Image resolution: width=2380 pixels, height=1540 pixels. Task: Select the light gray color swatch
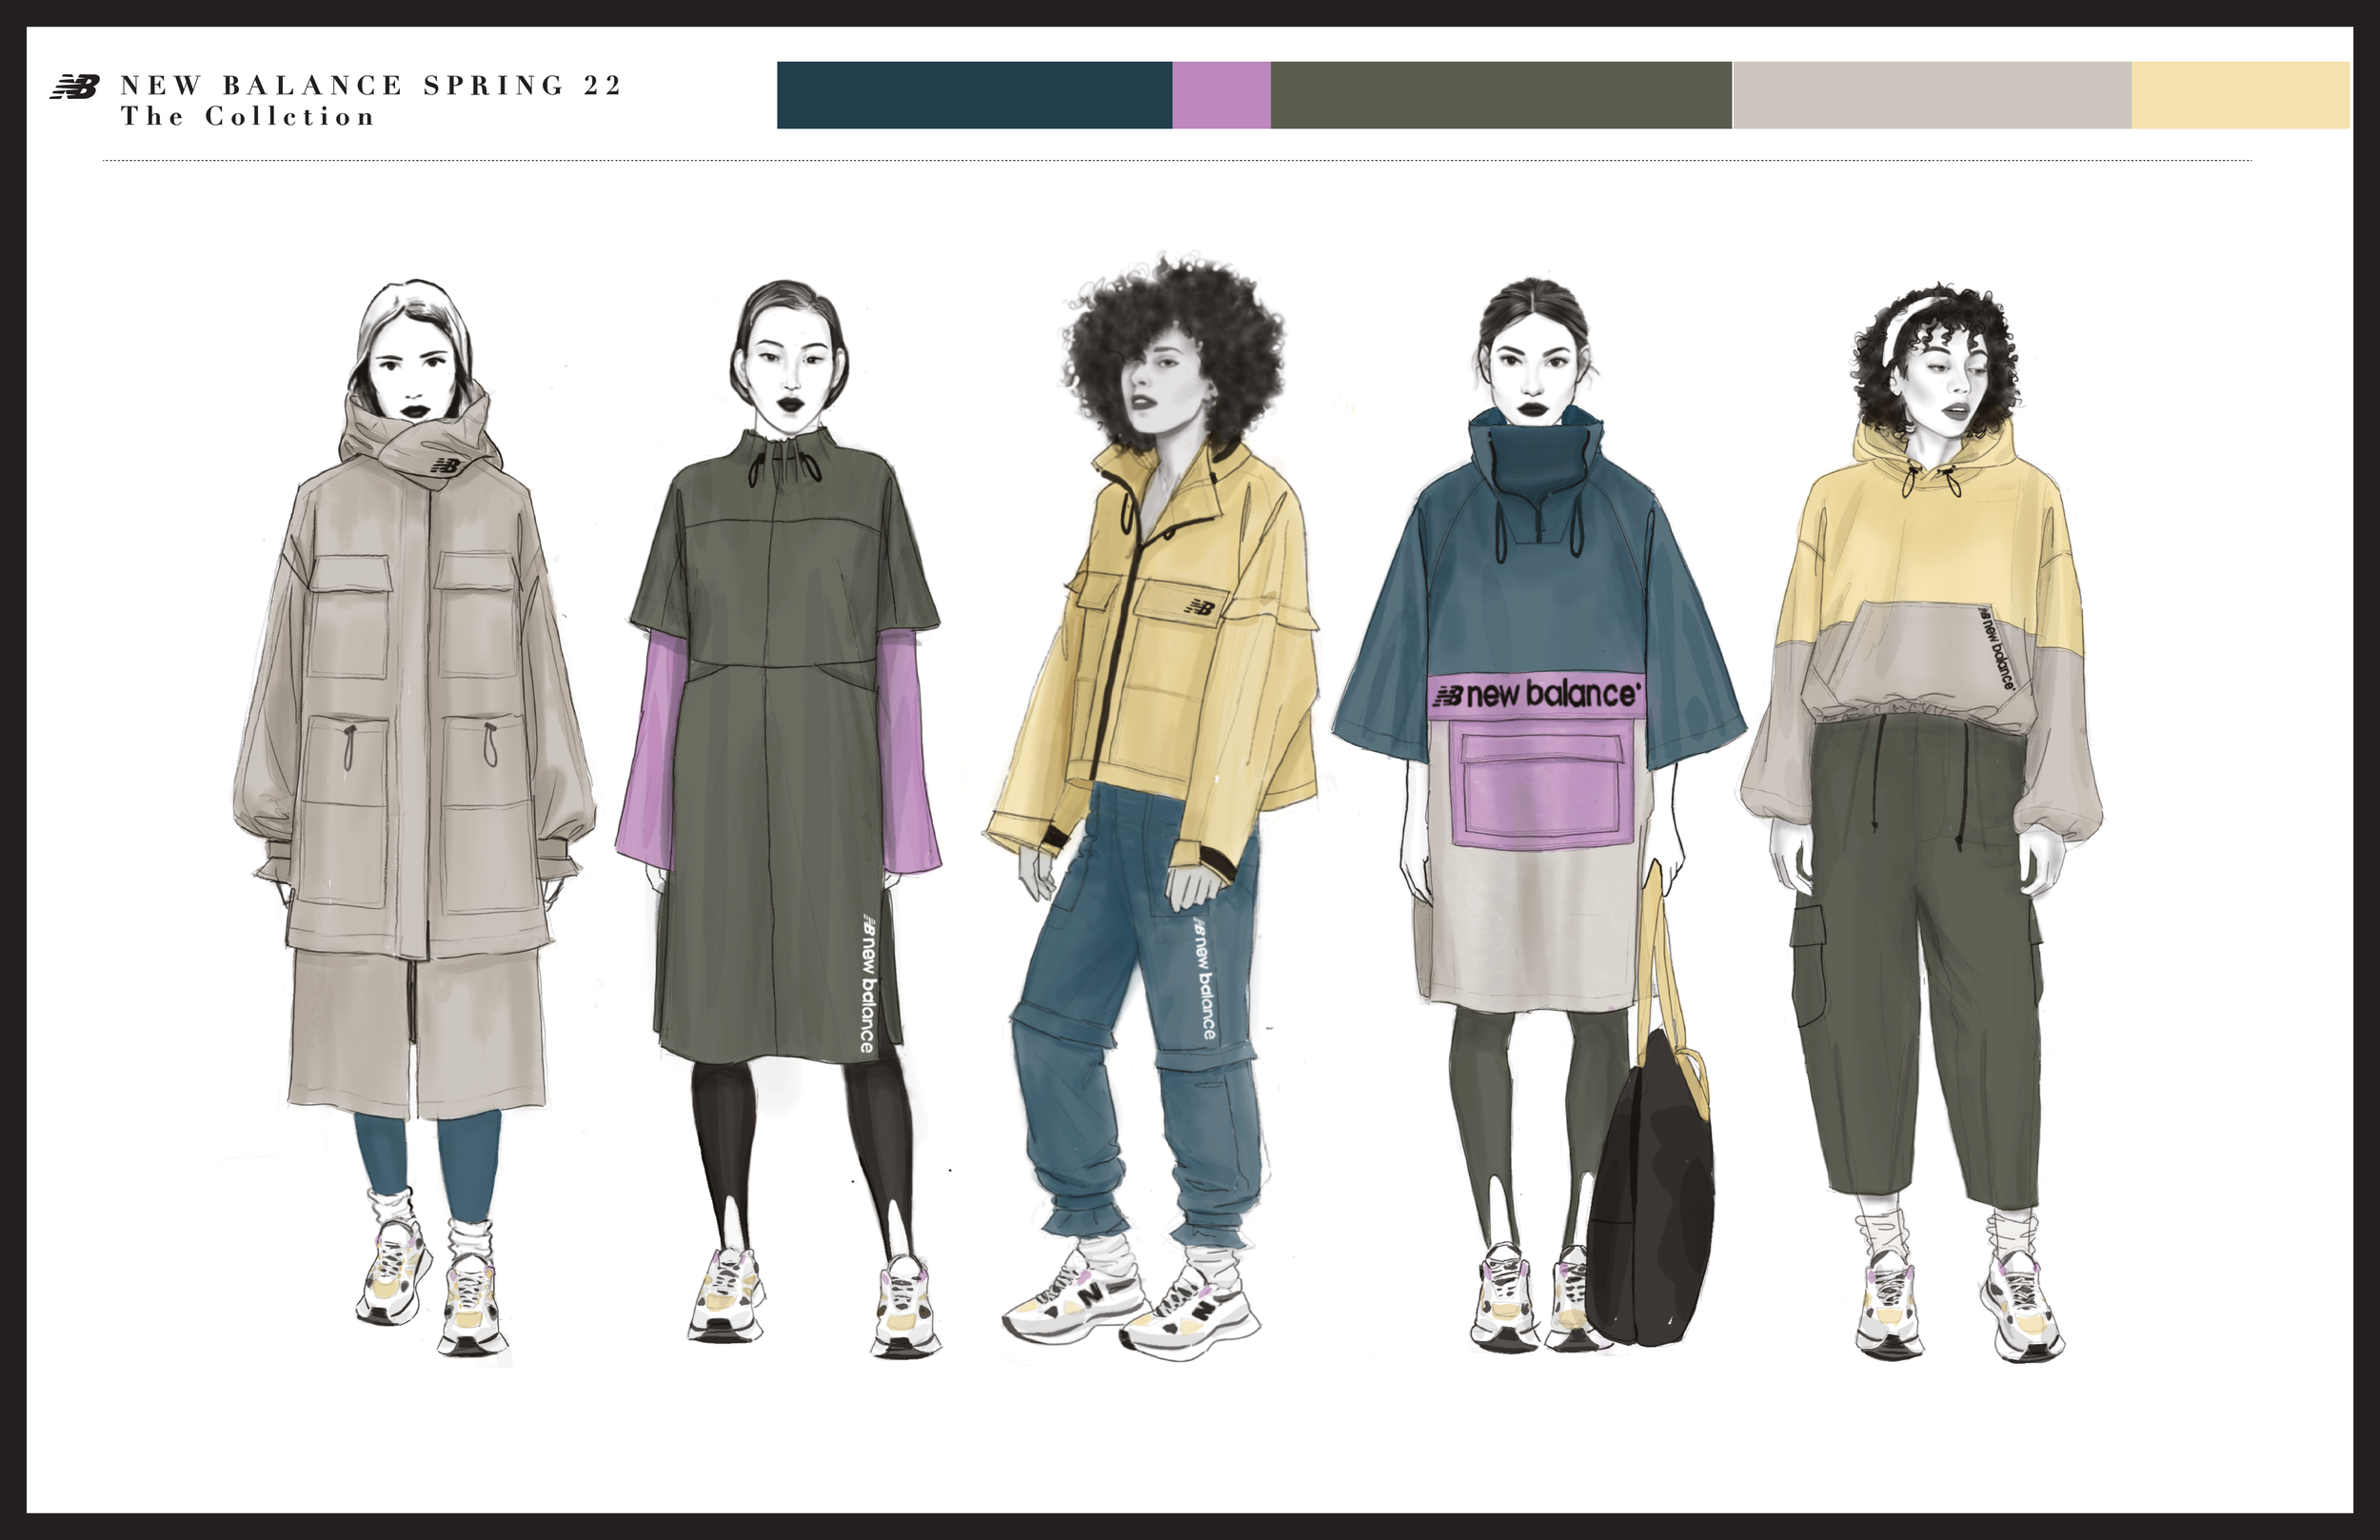(x=1931, y=95)
